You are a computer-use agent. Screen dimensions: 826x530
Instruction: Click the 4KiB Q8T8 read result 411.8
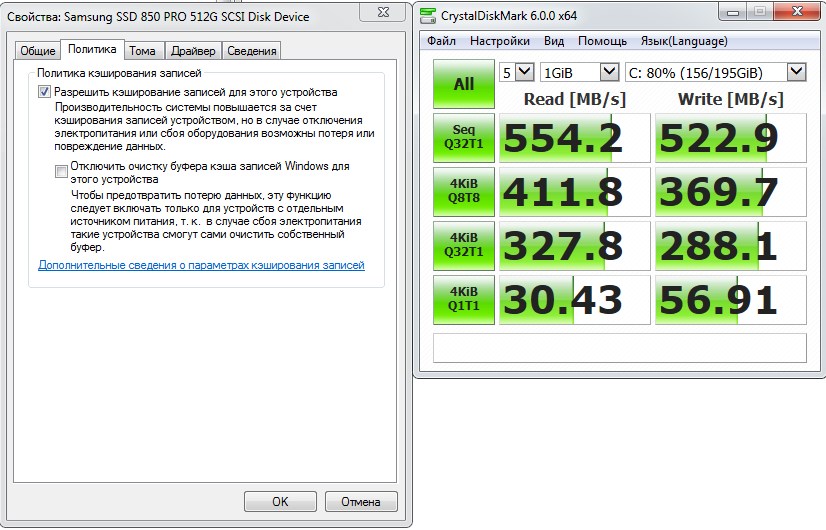(x=575, y=192)
